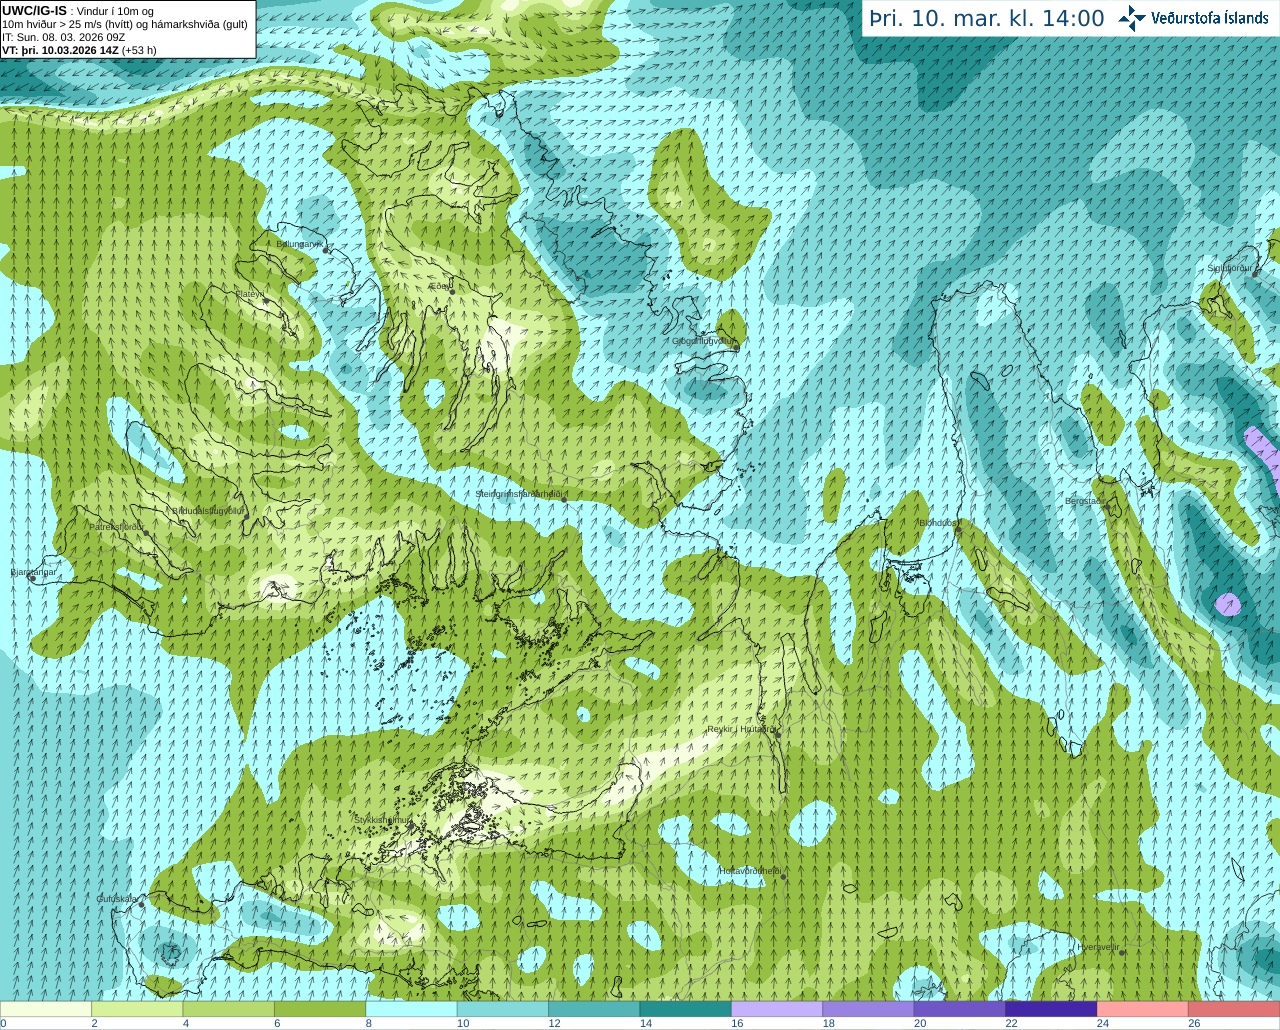This screenshot has height=1030, width=1280.
Task: Click the Veðurstofa Íslands logo
Action: pos(1193,18)
